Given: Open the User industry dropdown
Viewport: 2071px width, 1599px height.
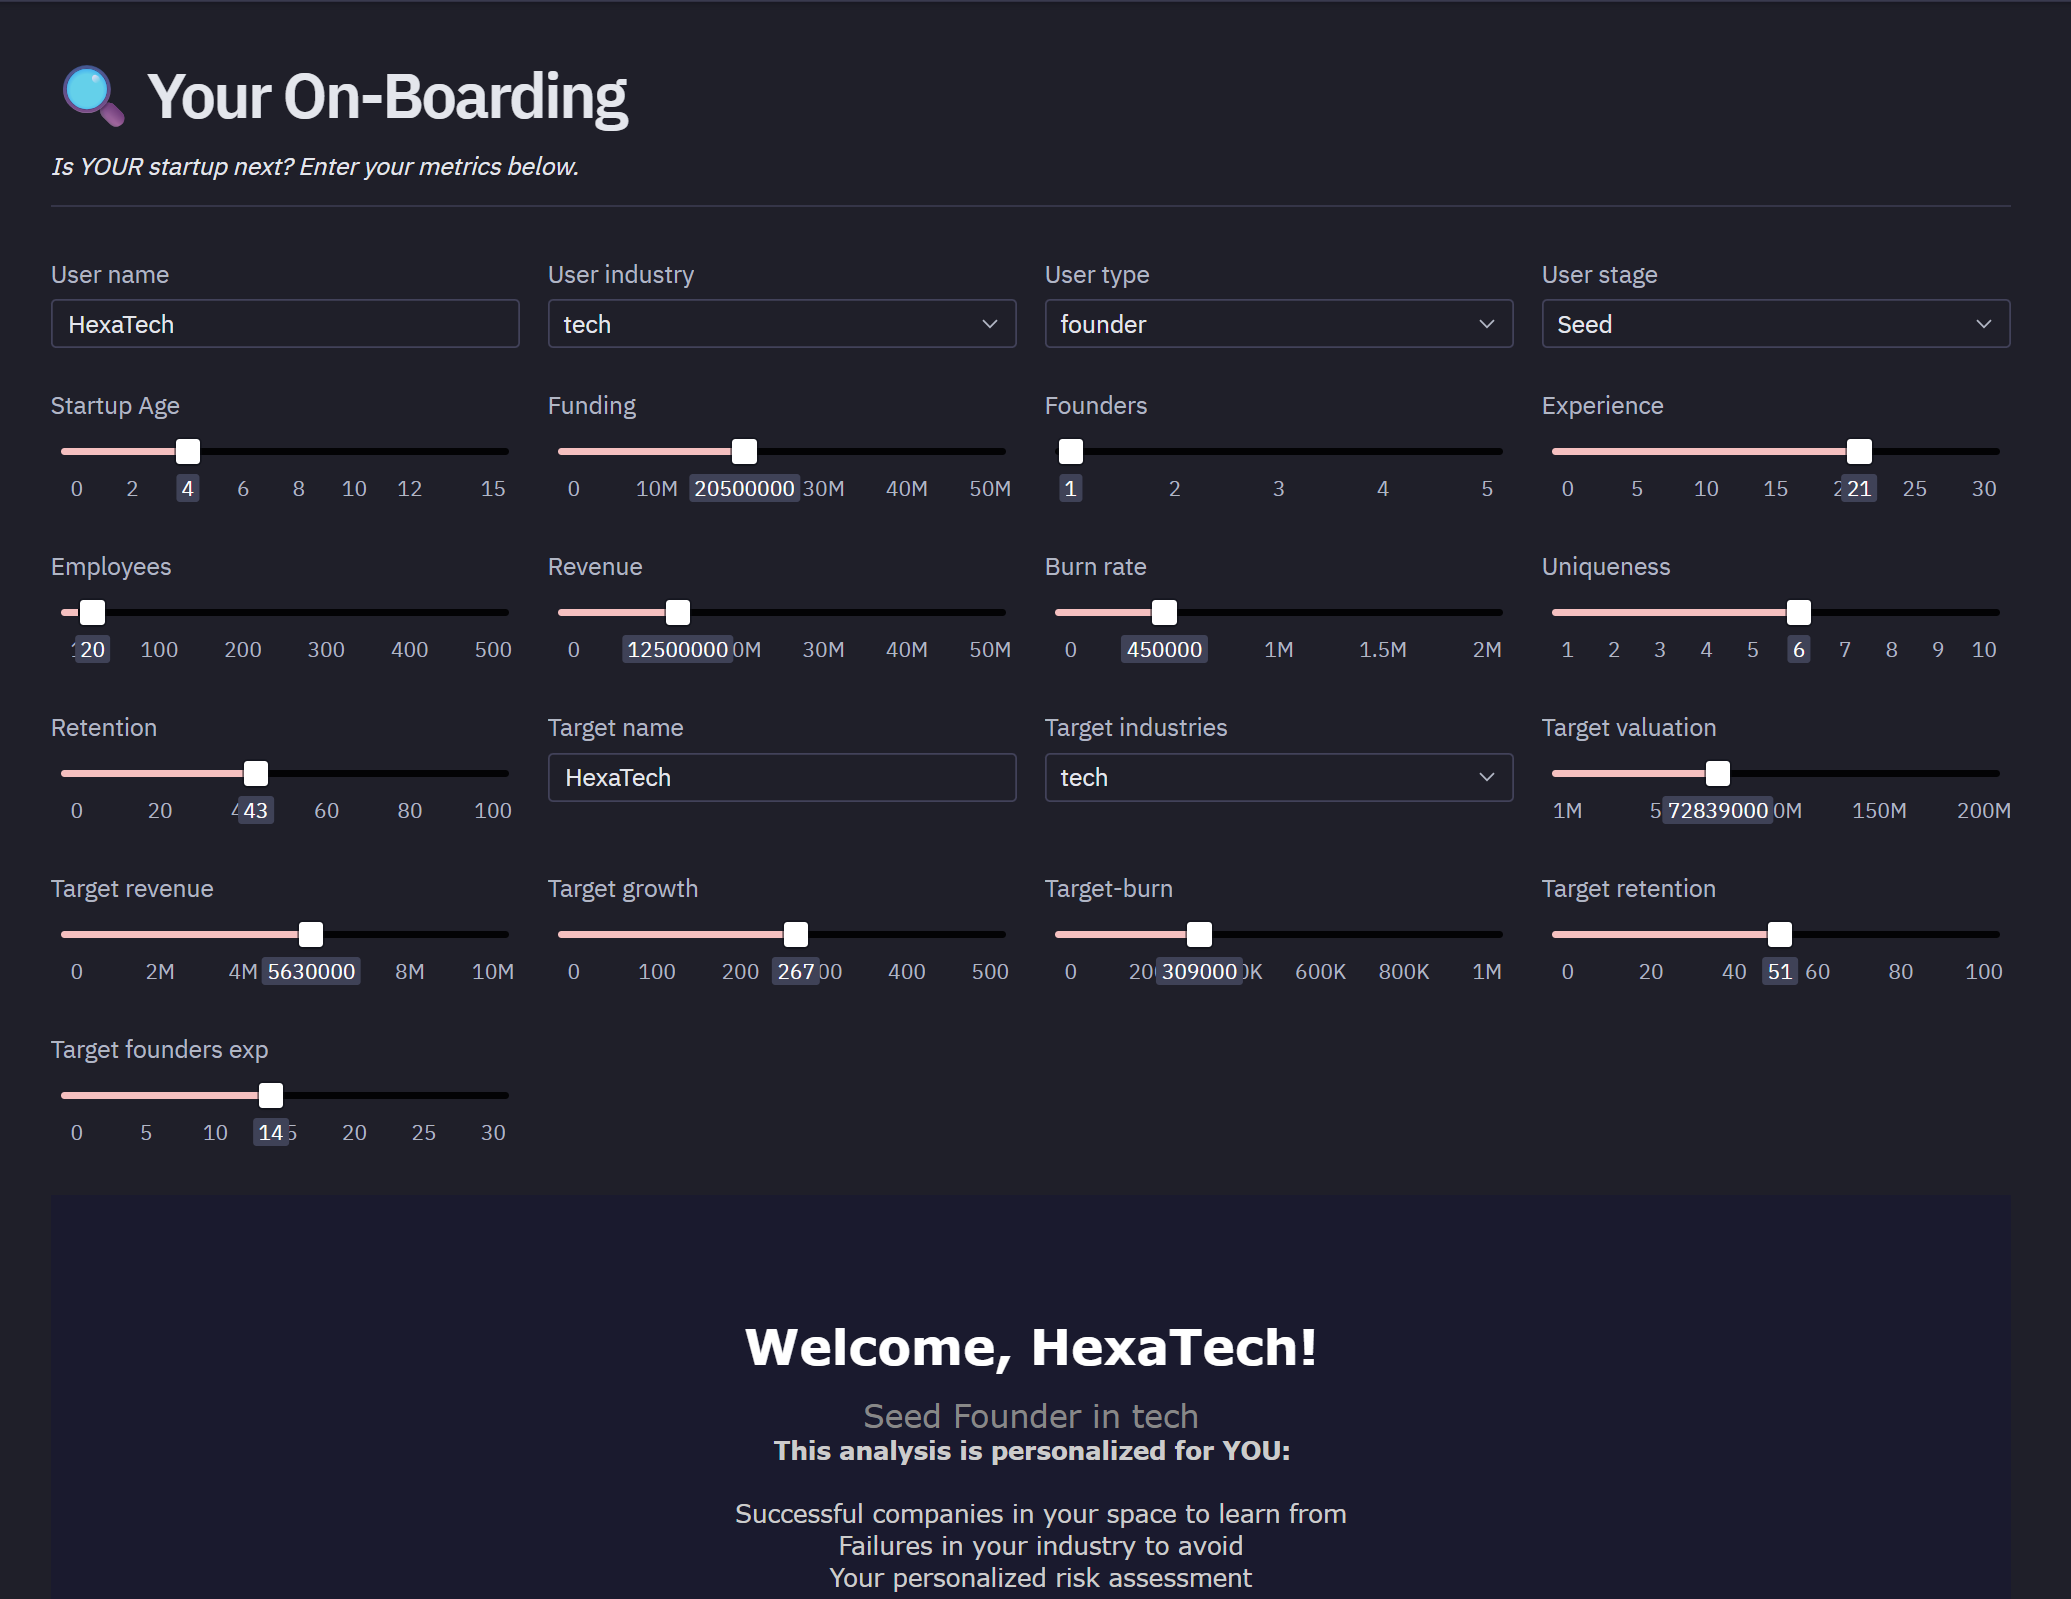Looking at the screenshot, I should [x=781, y=324].
